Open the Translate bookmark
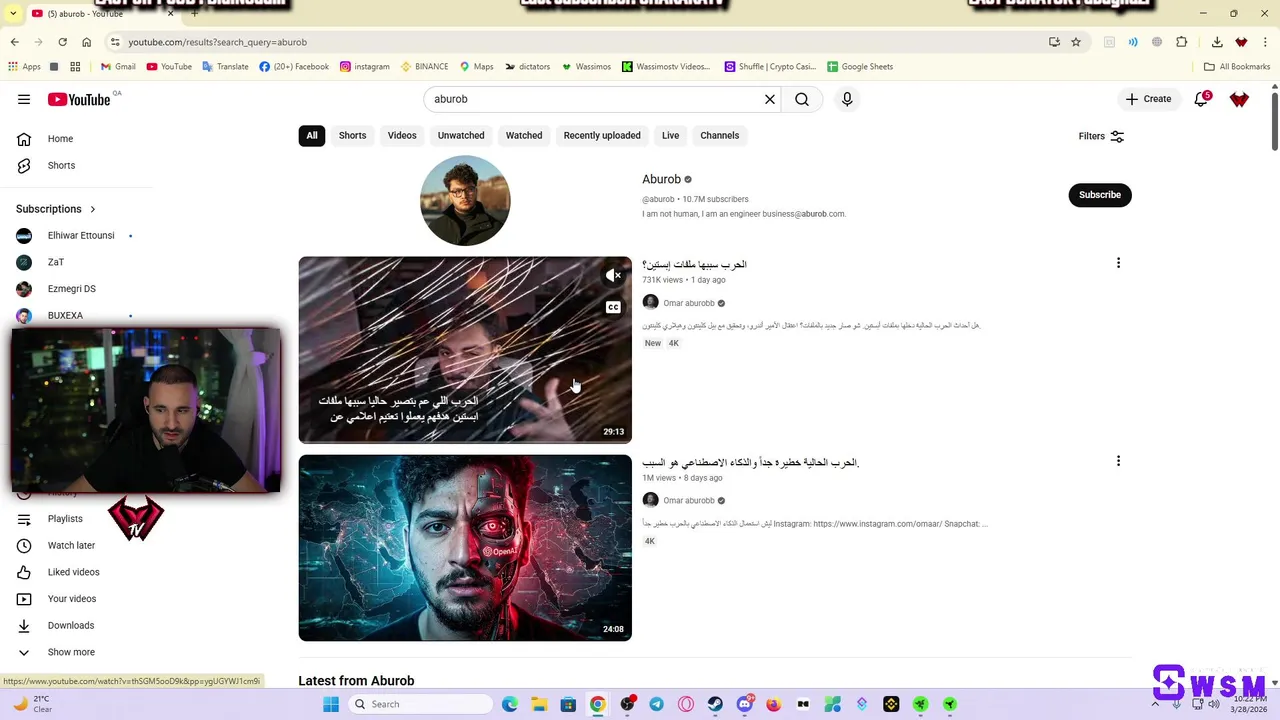Viewport: 1280px width, 720px height. tap(225, 67)
